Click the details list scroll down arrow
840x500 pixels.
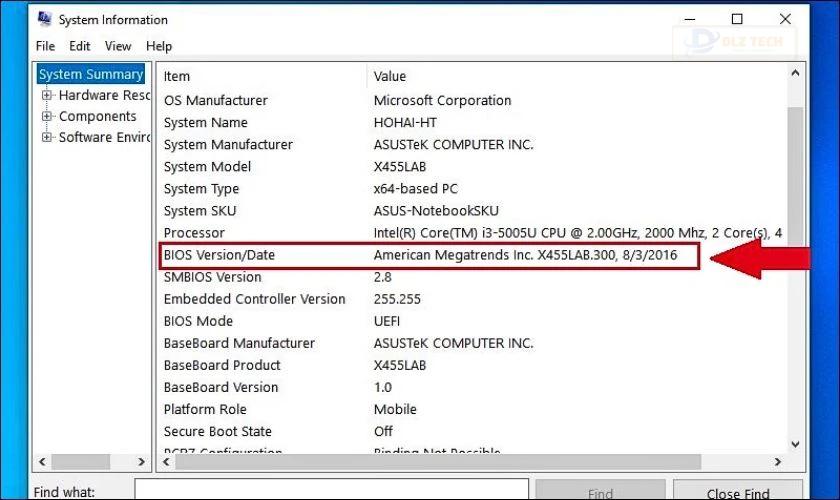[x=795, y=444]
